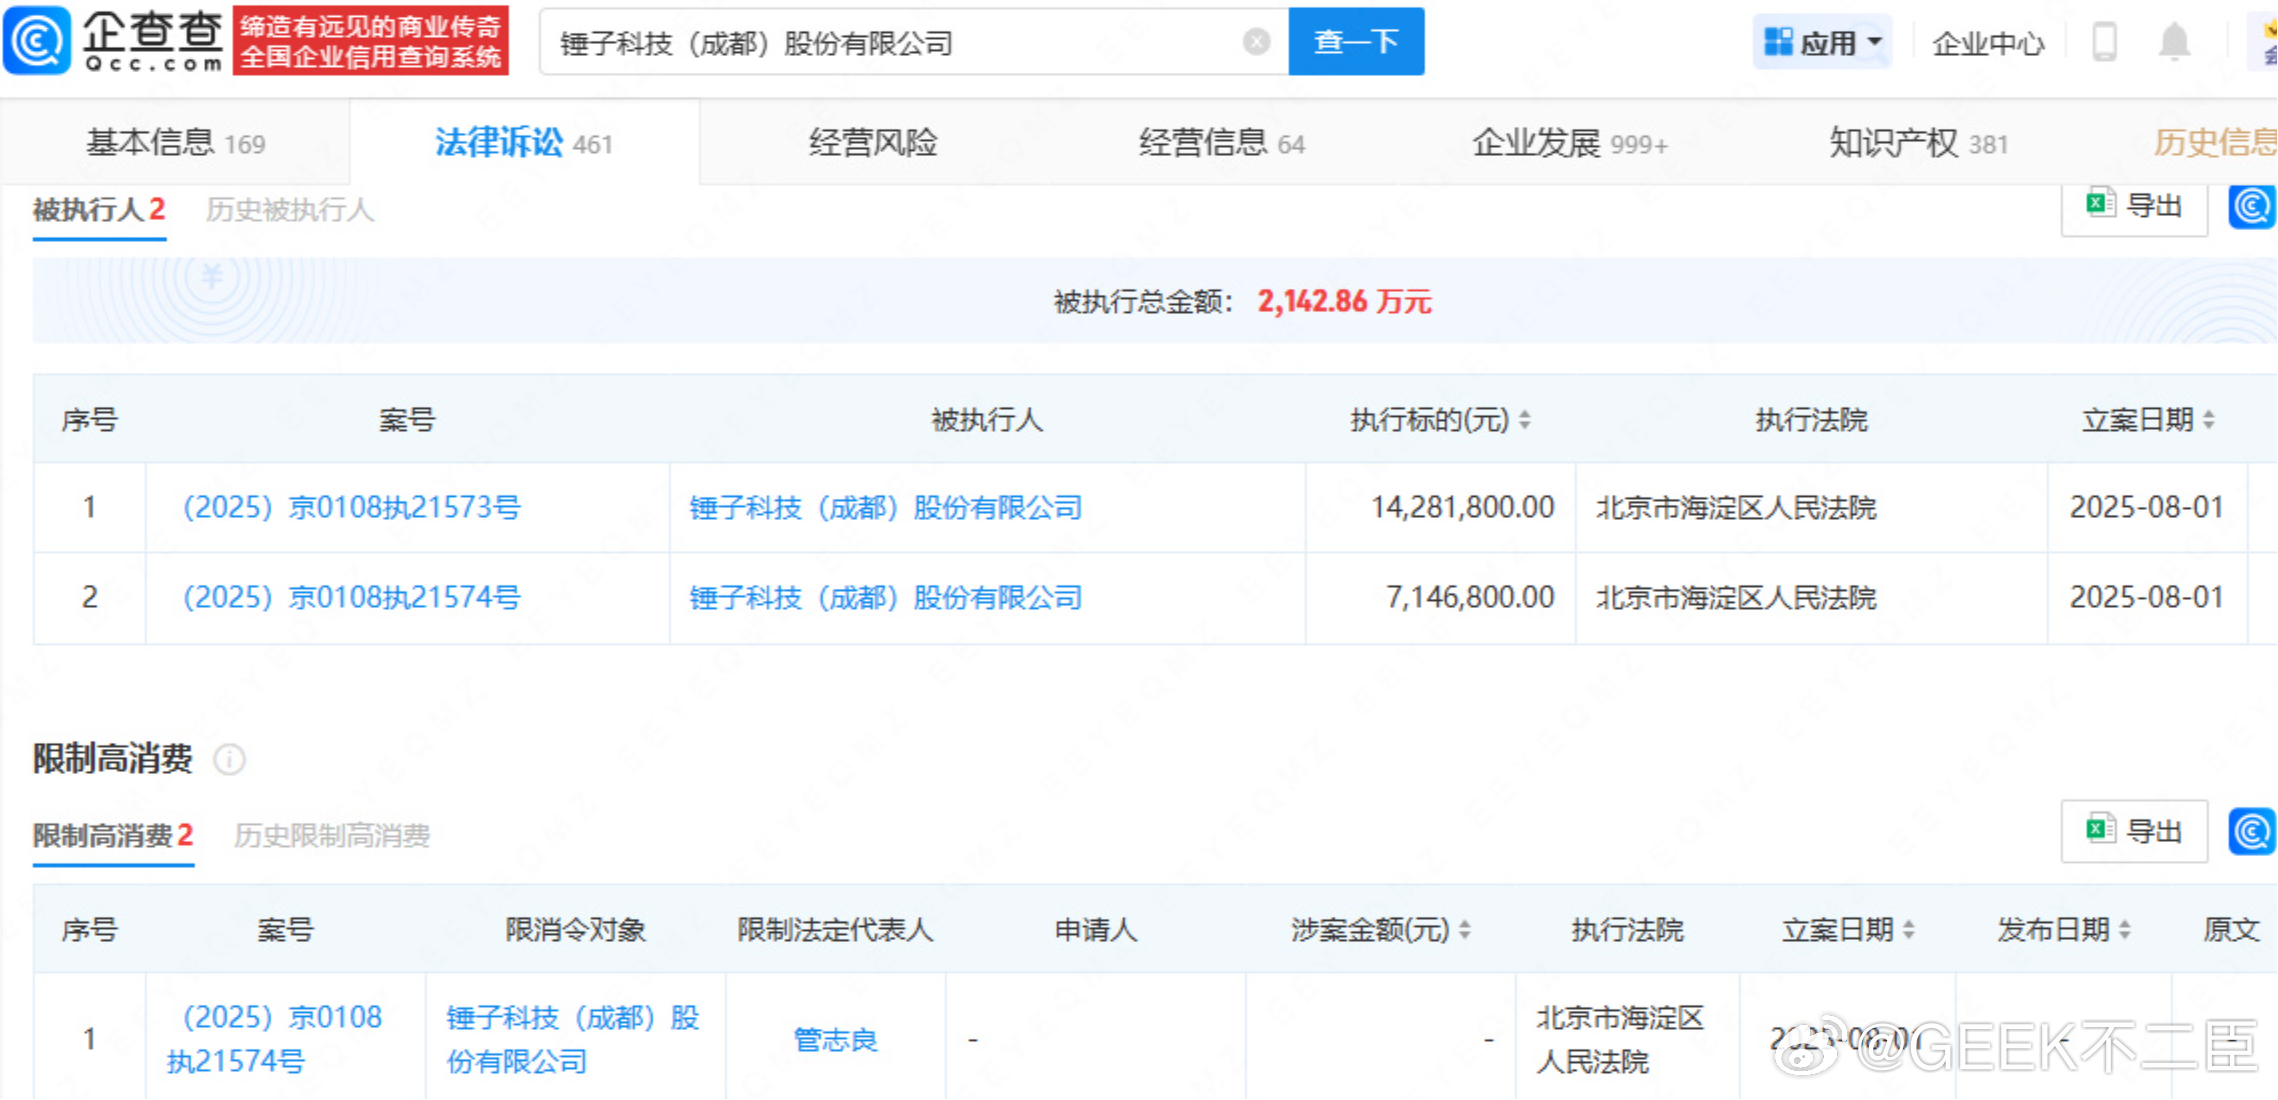Open company link in row 2 of 被执行人
This screenshot has height=1100, width=2278.
click(x=886, y=598)
